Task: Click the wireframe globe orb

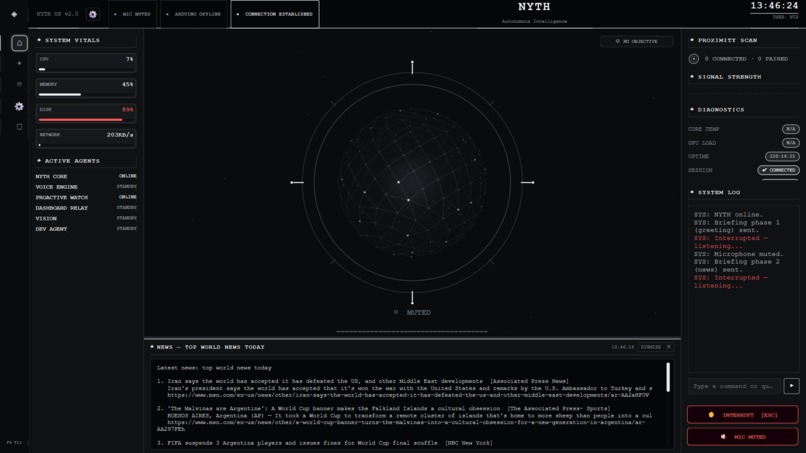Action: click(x=412, y=182)
